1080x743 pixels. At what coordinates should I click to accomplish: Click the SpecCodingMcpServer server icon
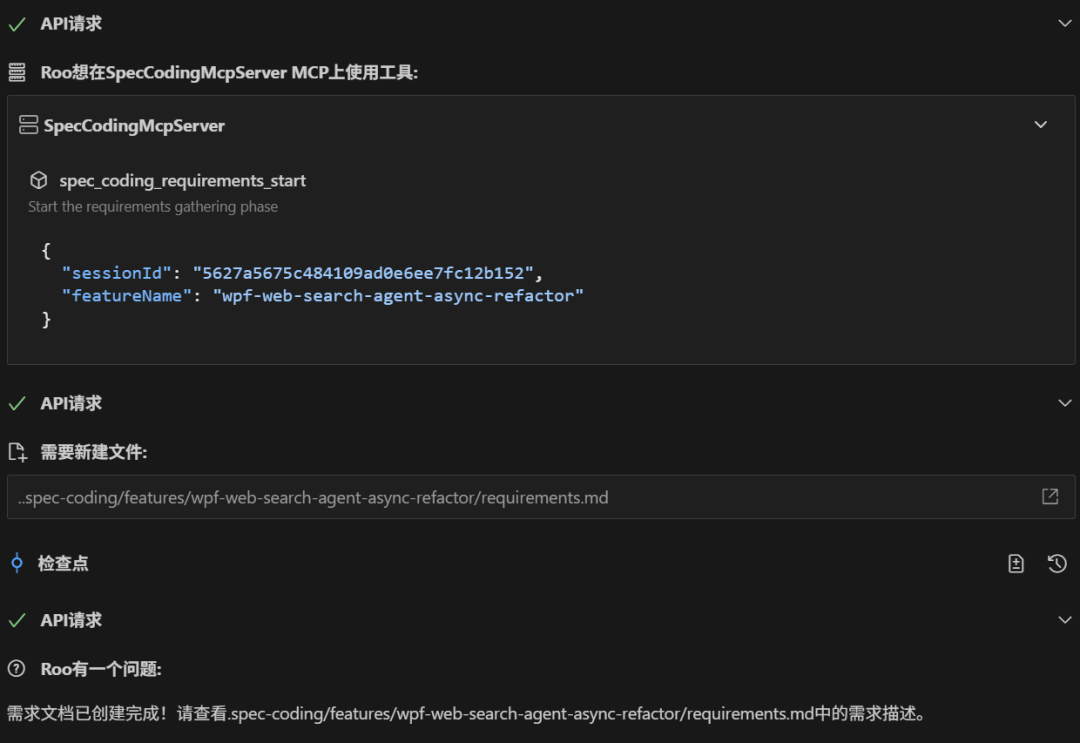click(28, 125)
